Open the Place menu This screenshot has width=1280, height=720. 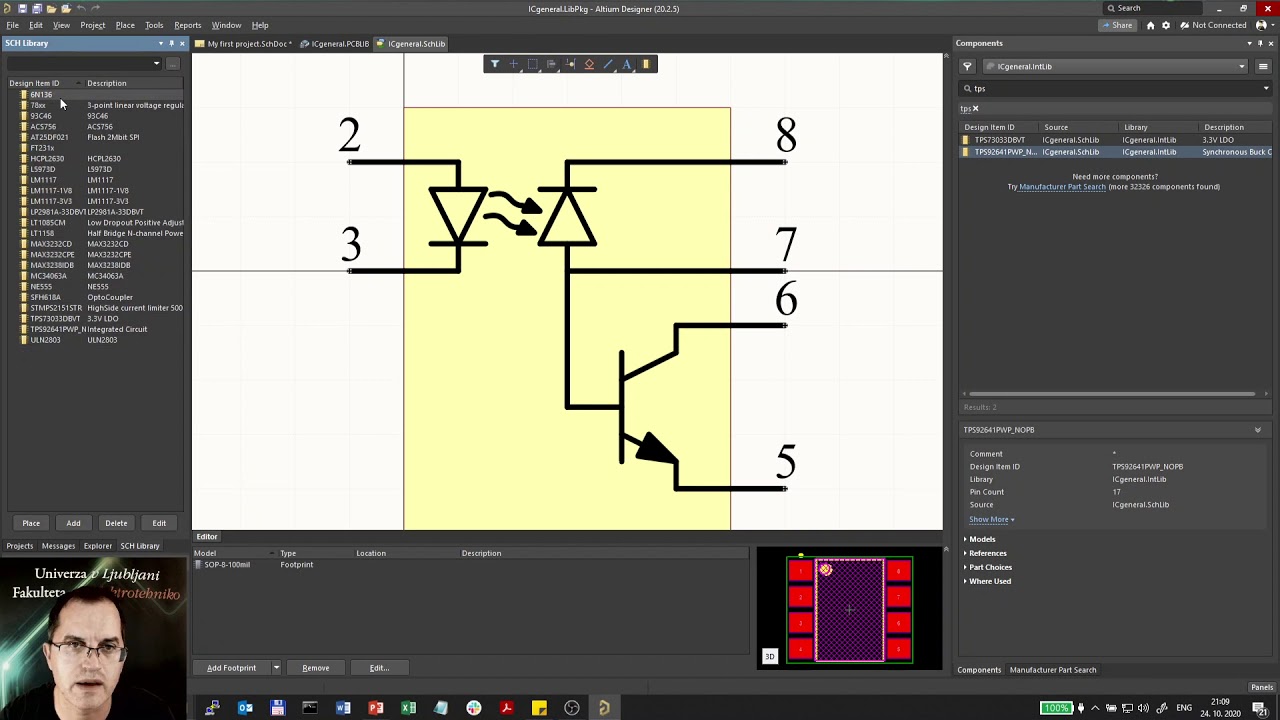pyautogui.click(x=125, y=25)
